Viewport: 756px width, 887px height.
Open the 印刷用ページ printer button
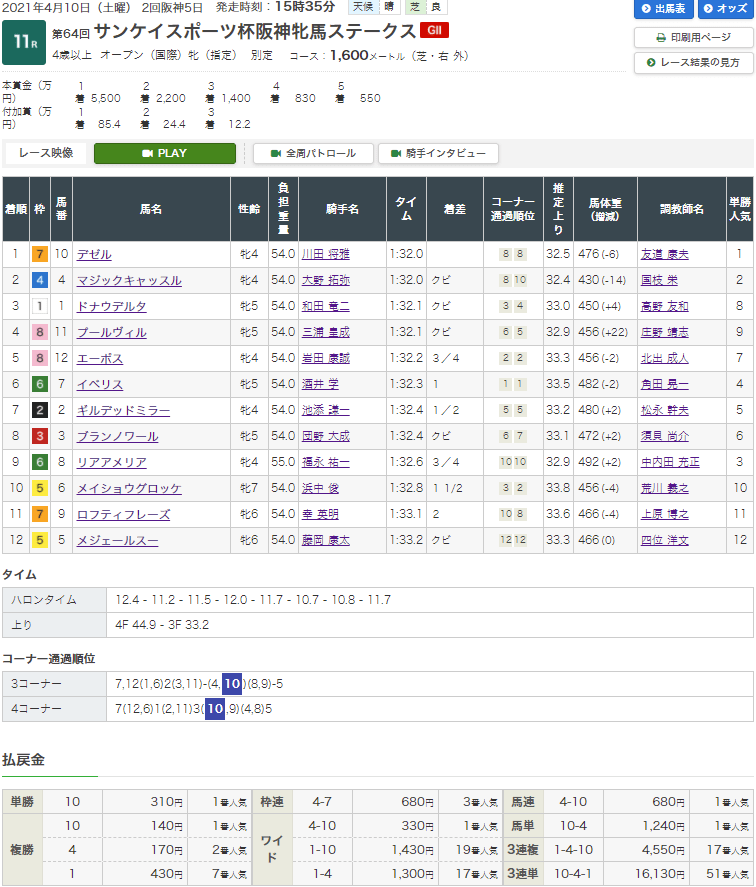(x=693, y=37)
